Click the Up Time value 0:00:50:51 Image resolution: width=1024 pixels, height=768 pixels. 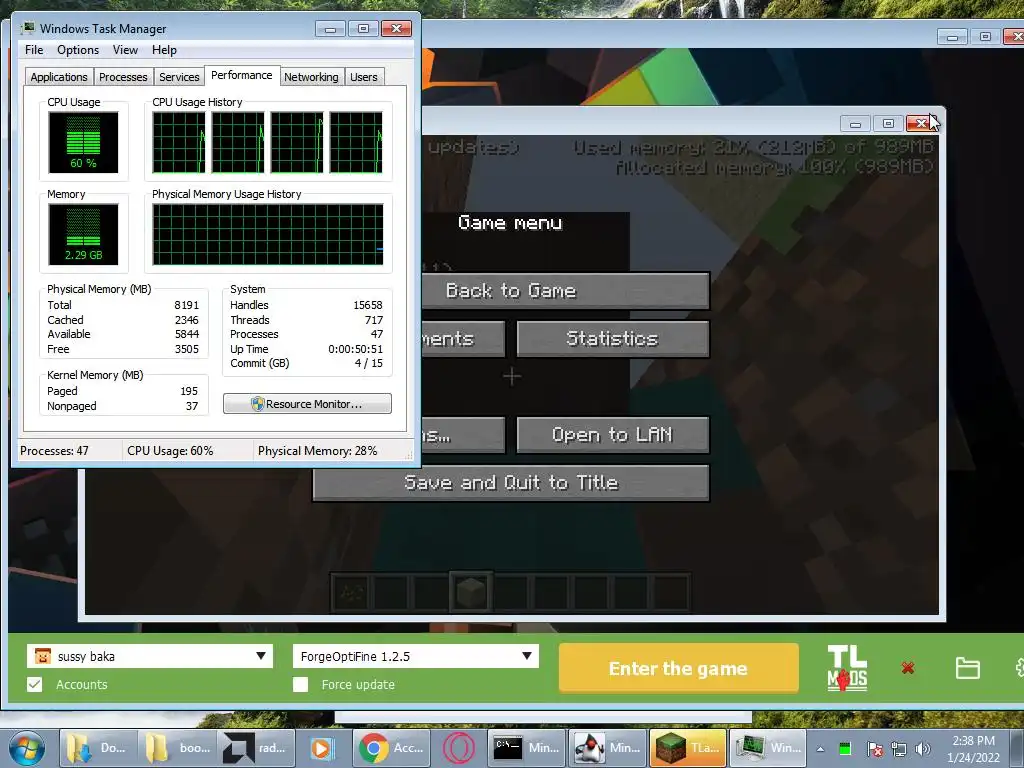pyautogui.click(x=355, y=349)
